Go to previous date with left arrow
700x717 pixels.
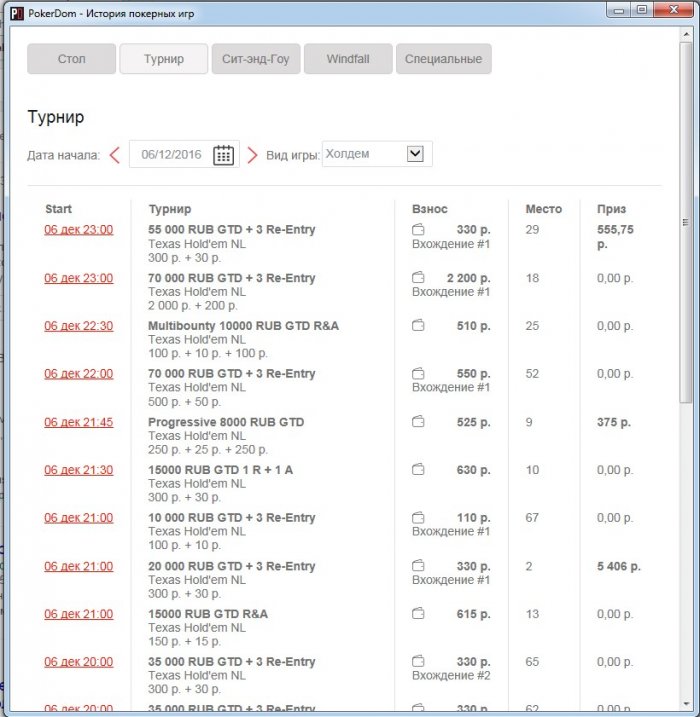[115, 155]
